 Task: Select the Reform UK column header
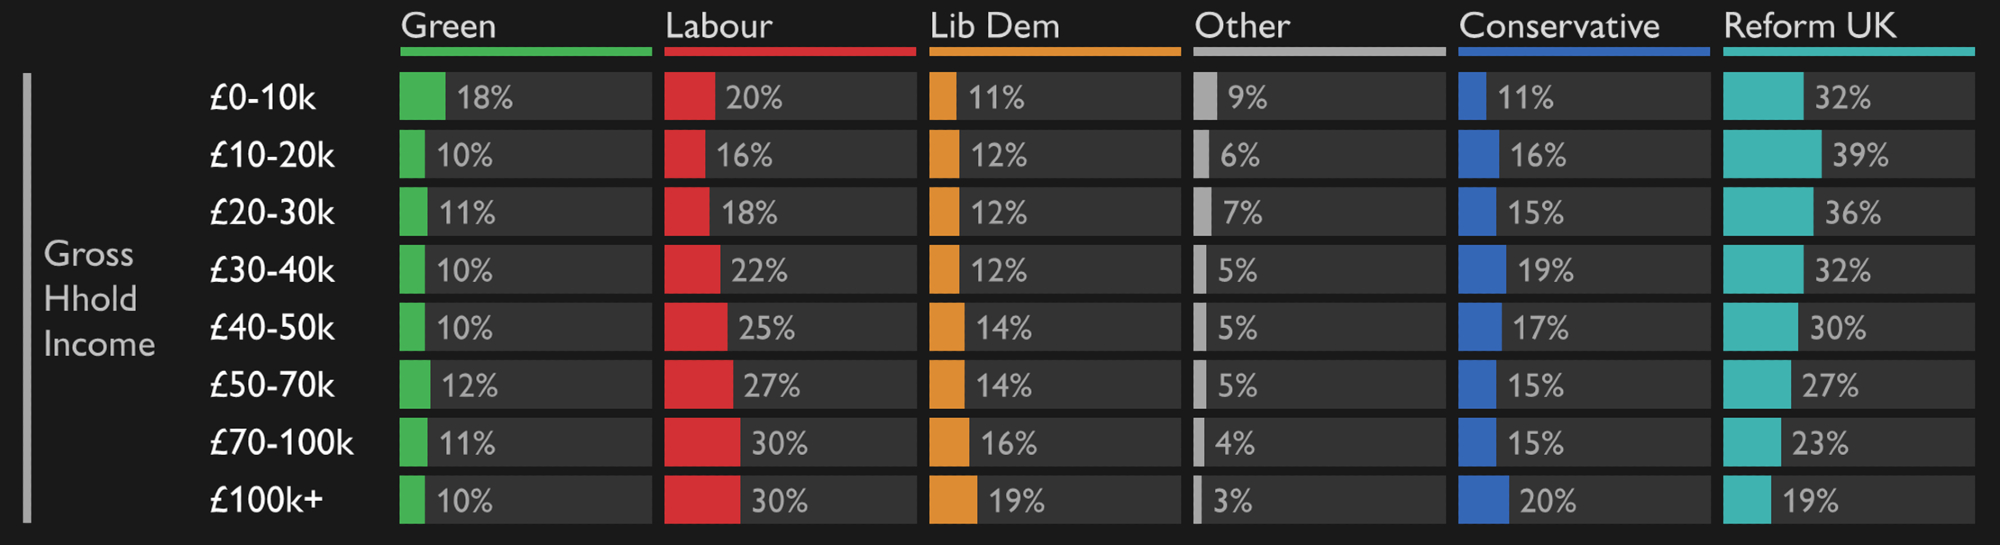click(x=1809, y=26)
